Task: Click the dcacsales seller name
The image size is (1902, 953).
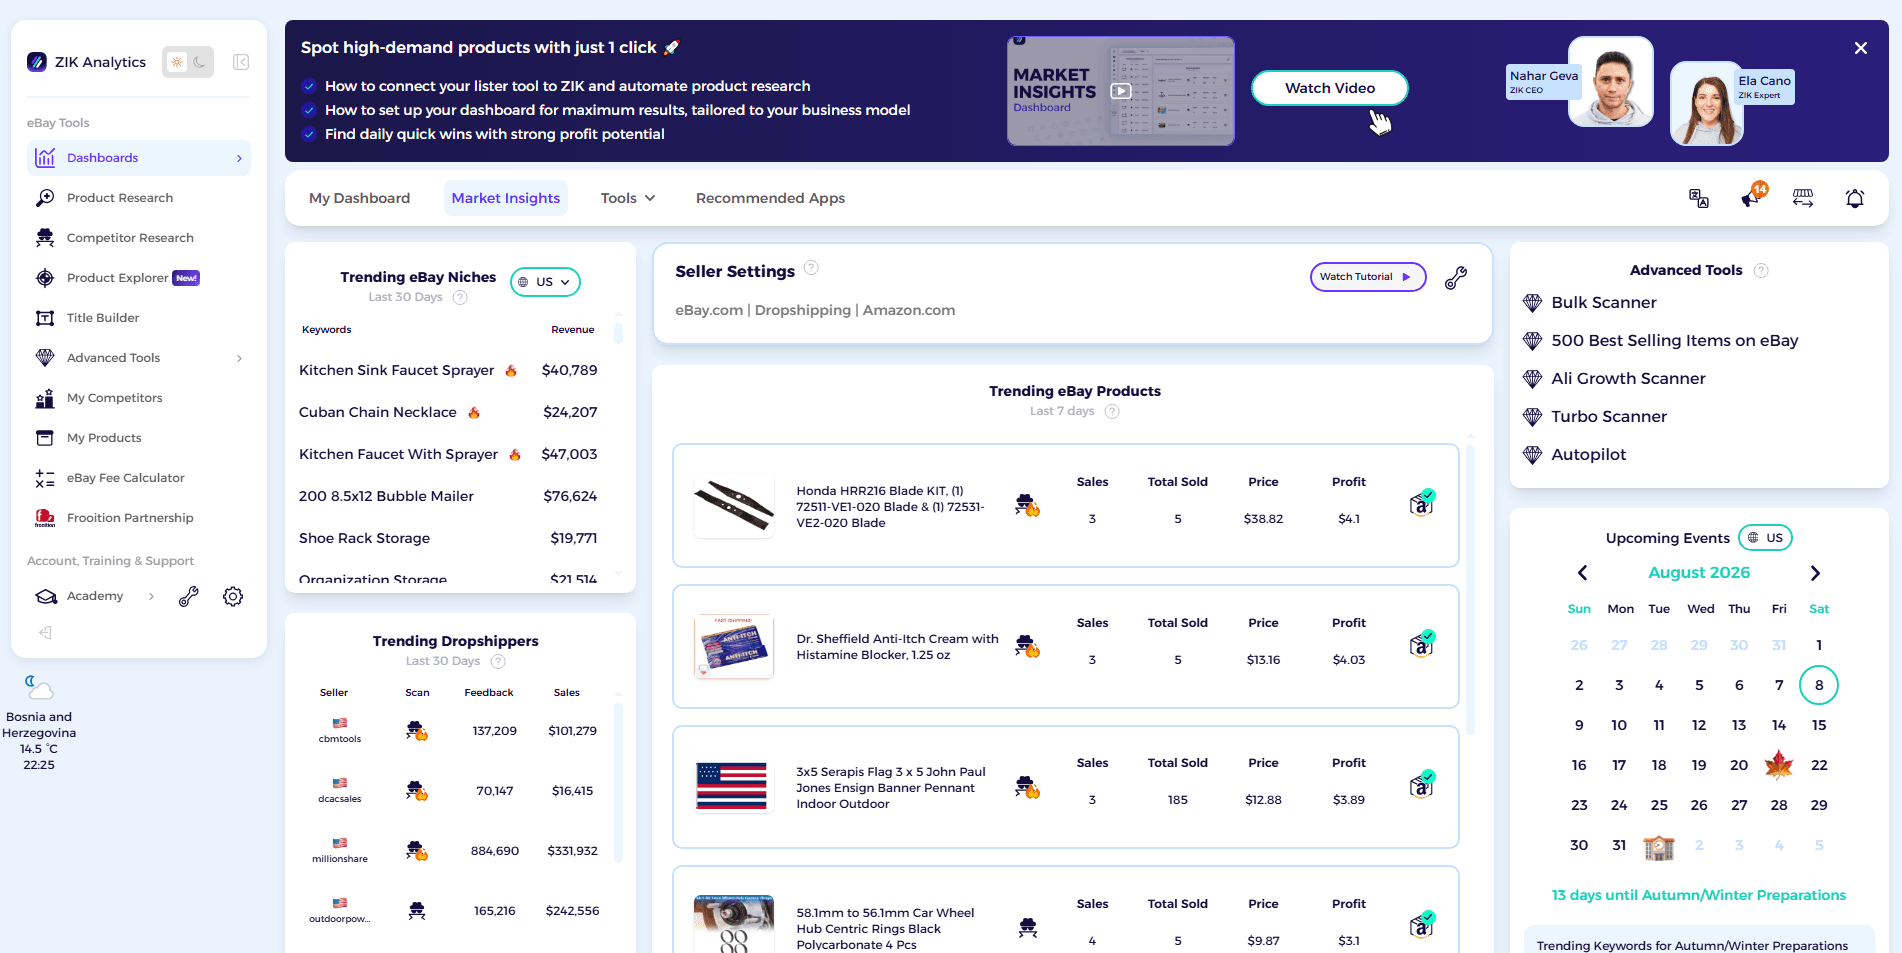Action: (340, 799)
